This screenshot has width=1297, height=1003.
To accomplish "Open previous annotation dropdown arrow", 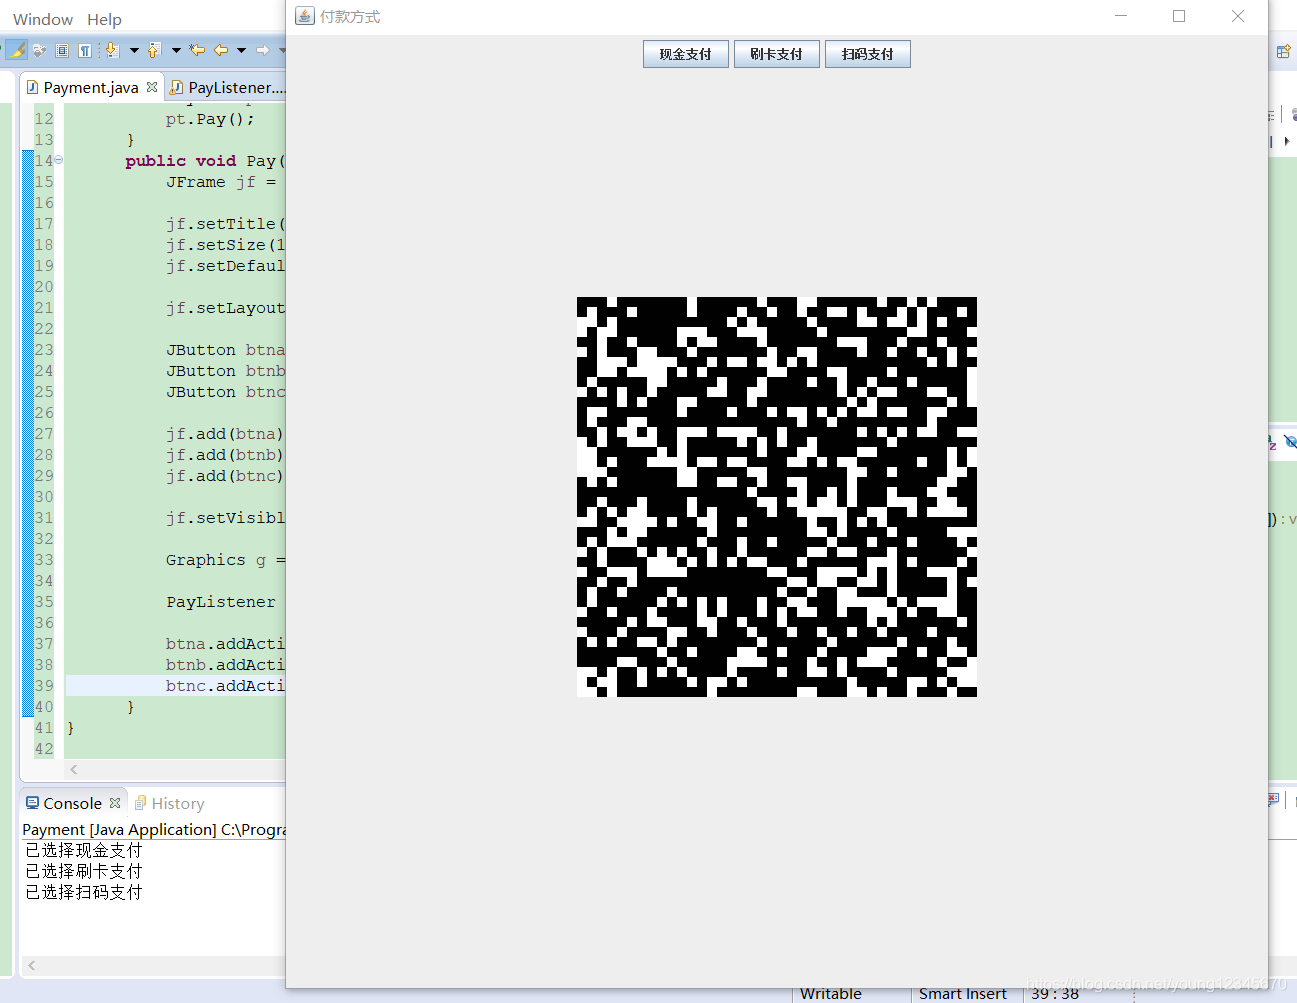I will pos(176,50).
